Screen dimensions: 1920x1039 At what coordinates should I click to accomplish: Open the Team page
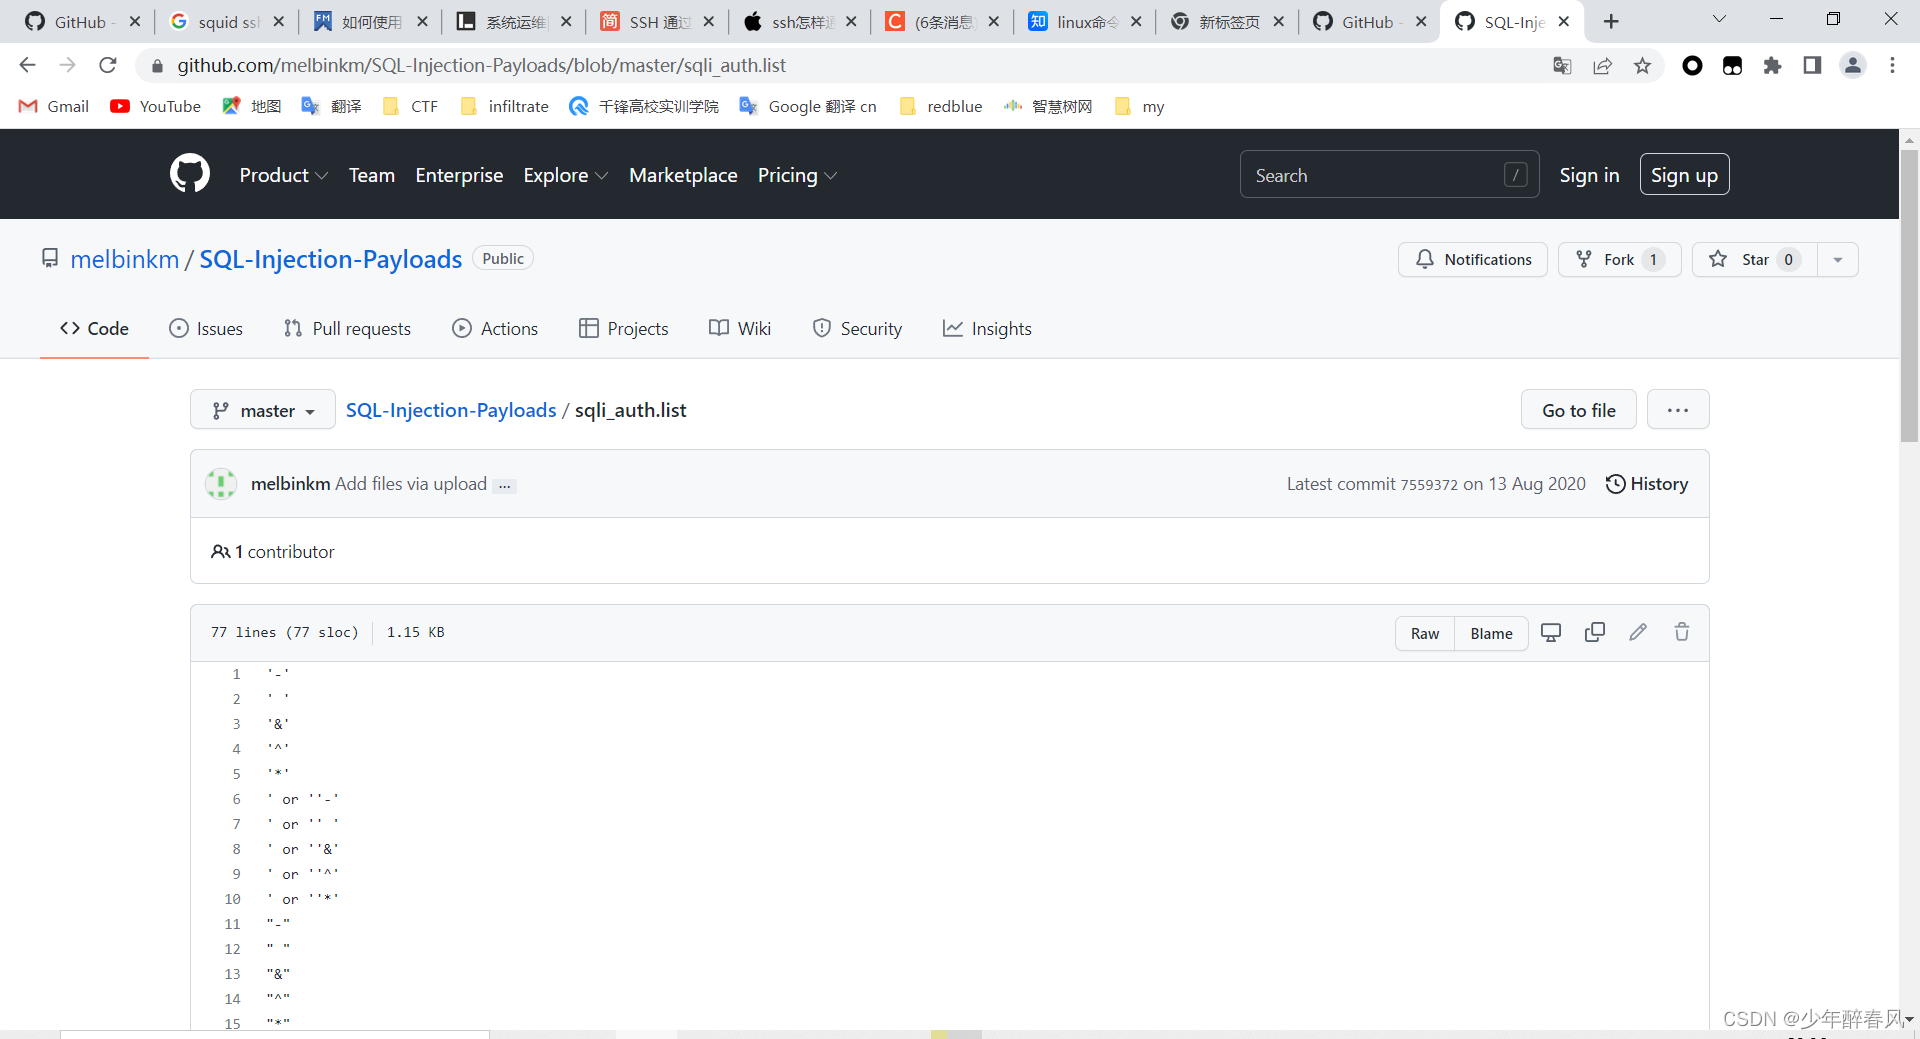(372, 175)
